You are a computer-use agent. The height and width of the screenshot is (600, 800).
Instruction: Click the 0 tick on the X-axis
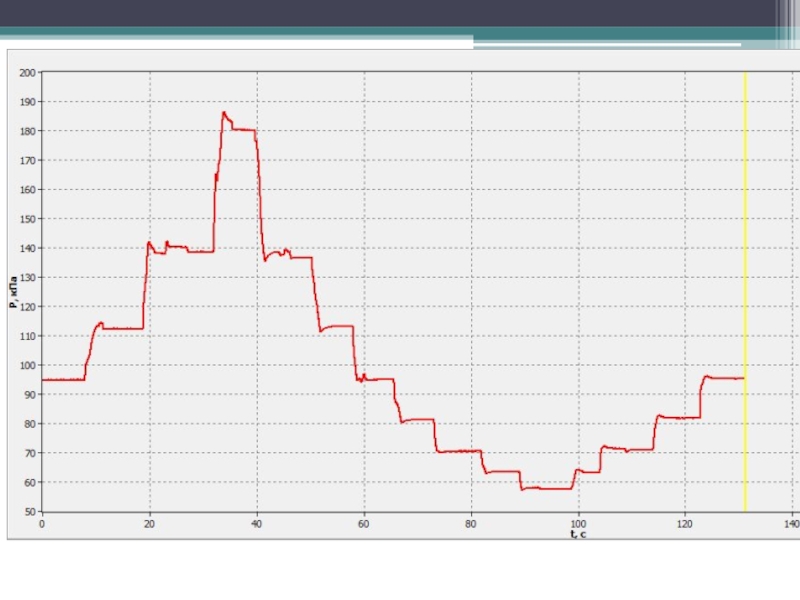42,523
